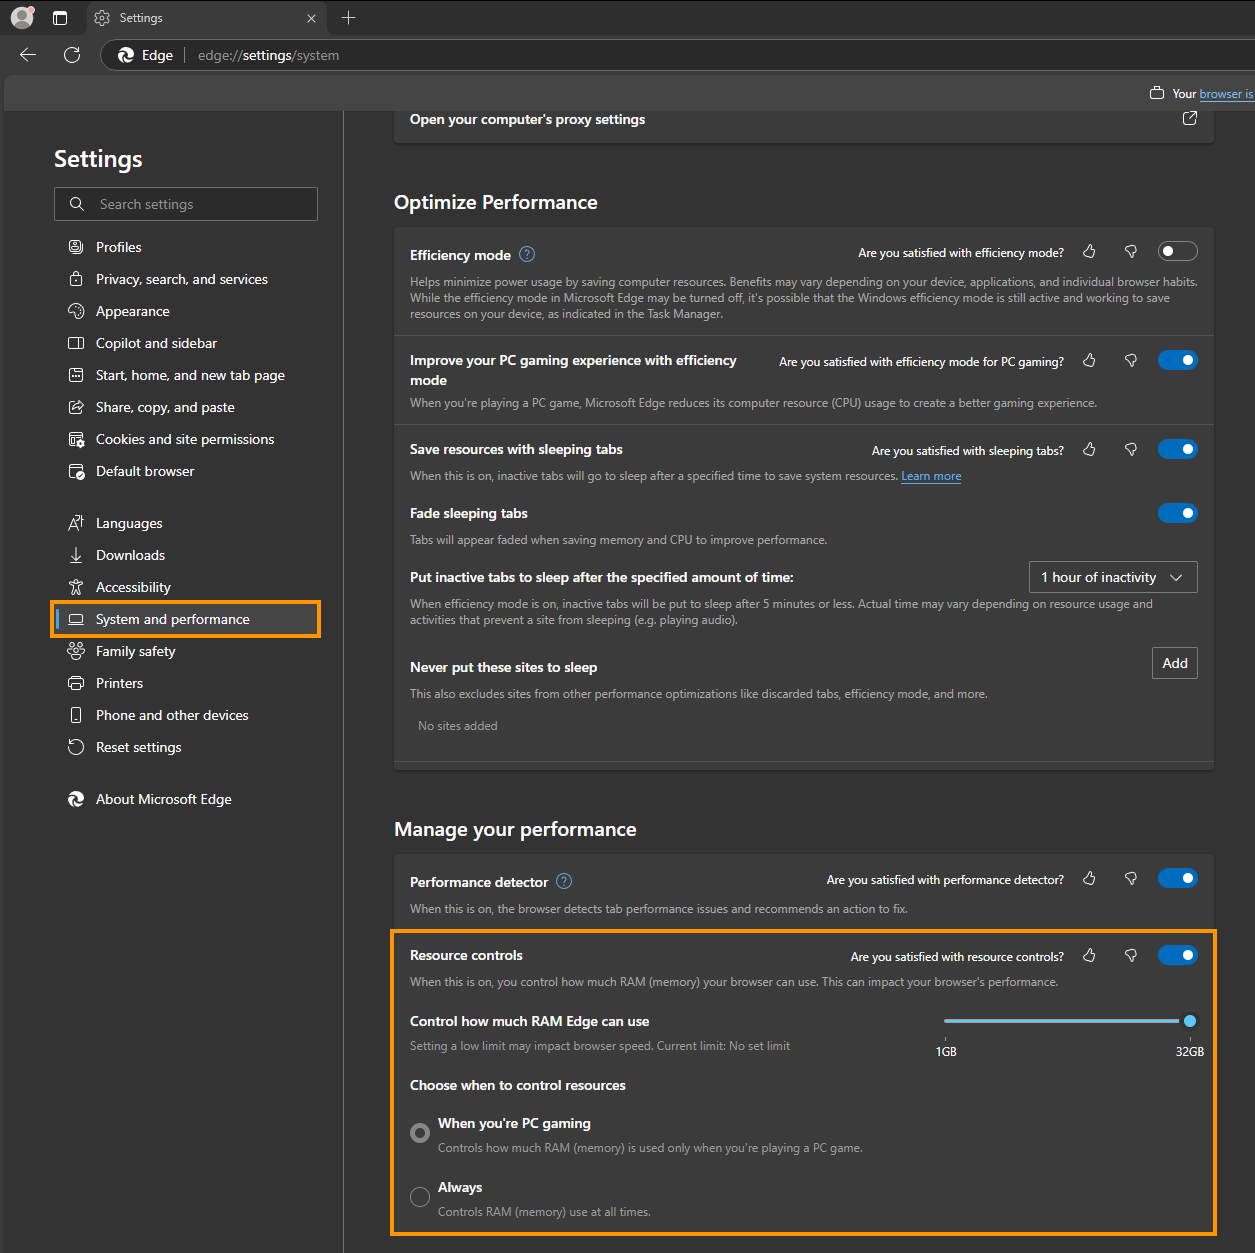Dislike the resource controls feature

(x=1131, y=956)
